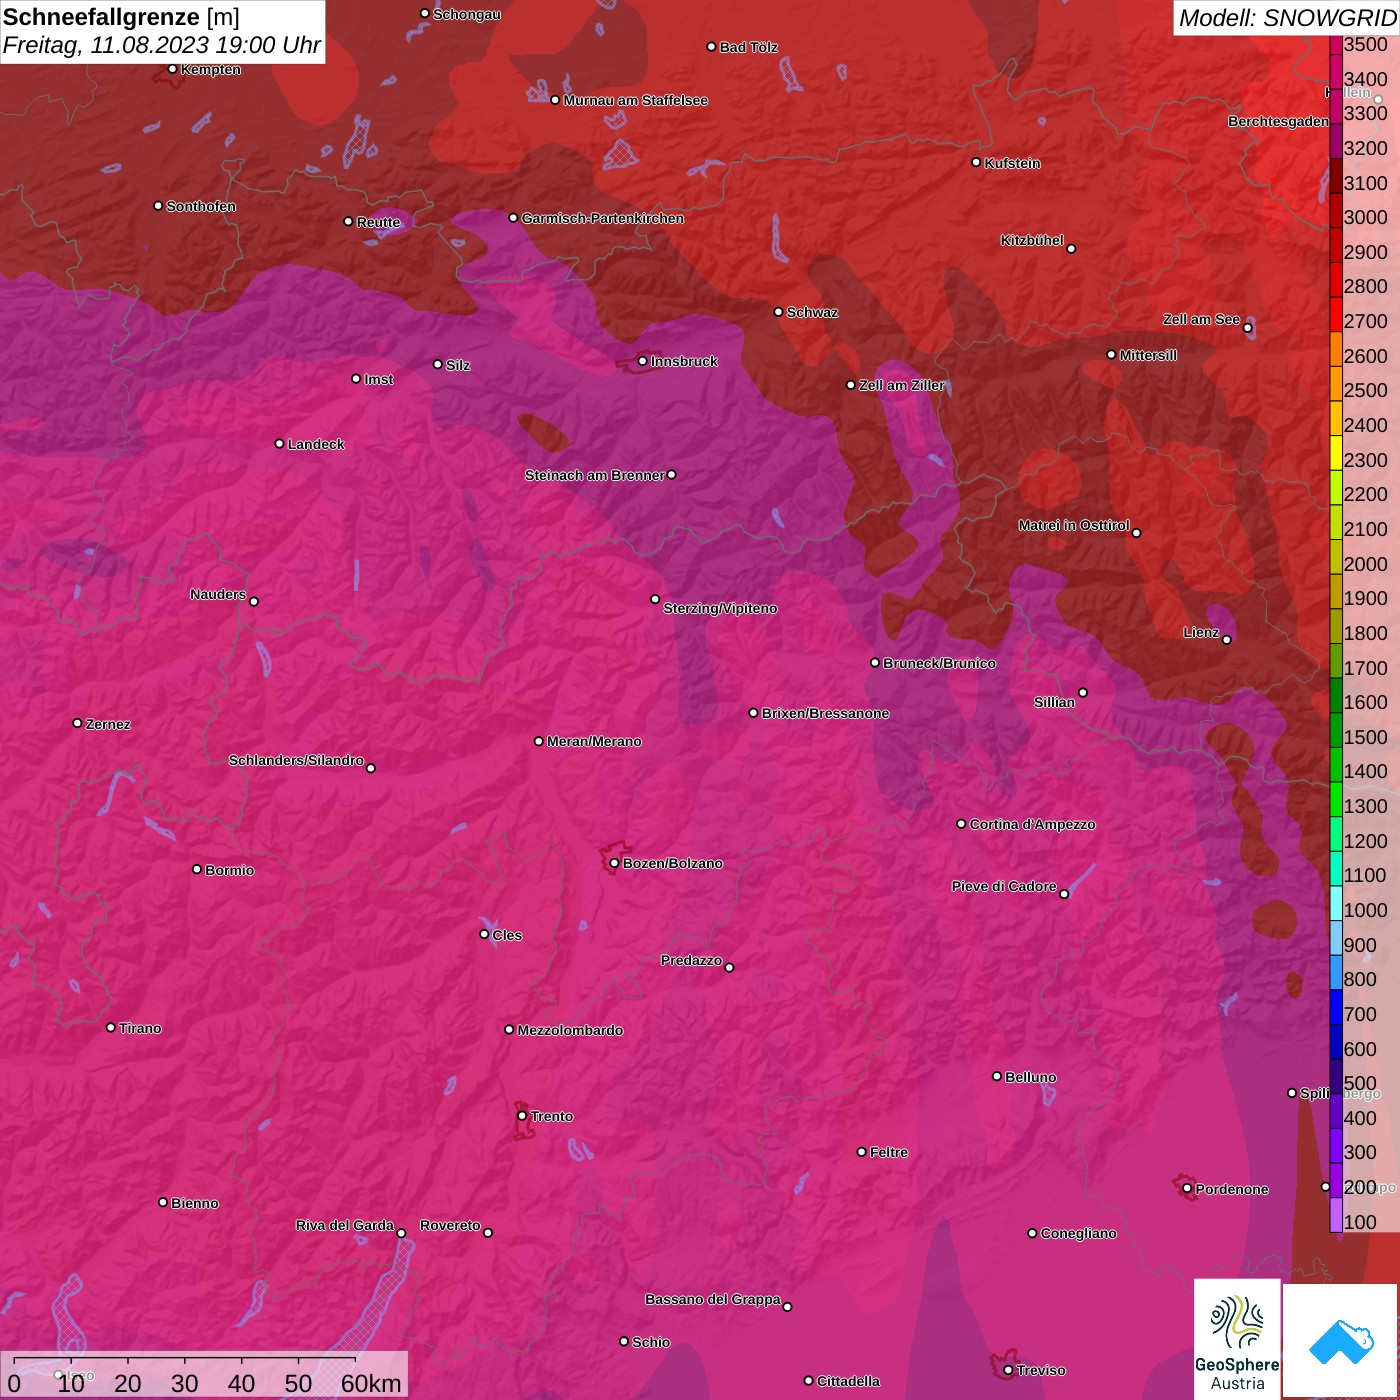The image size is (1400, 1400).
Task: Click the date Freitag, 11.08.2023 19:00 Uhr
Action: tap(161, 45)
